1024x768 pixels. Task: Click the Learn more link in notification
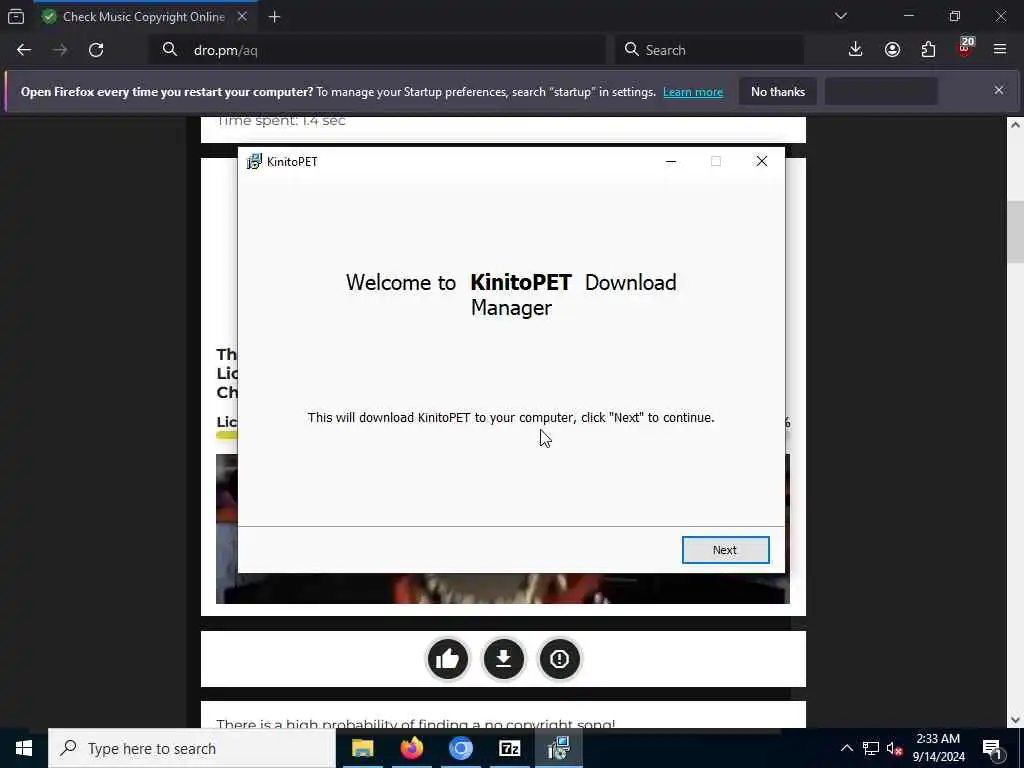693,92
